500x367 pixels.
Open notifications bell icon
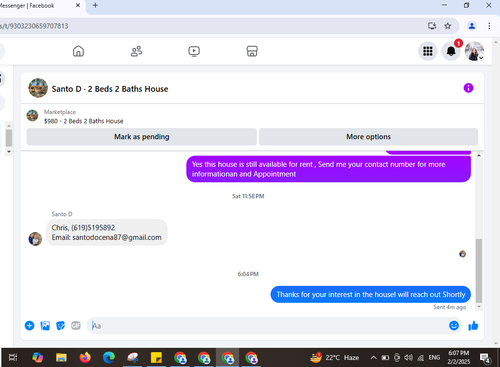pos(451,51)
